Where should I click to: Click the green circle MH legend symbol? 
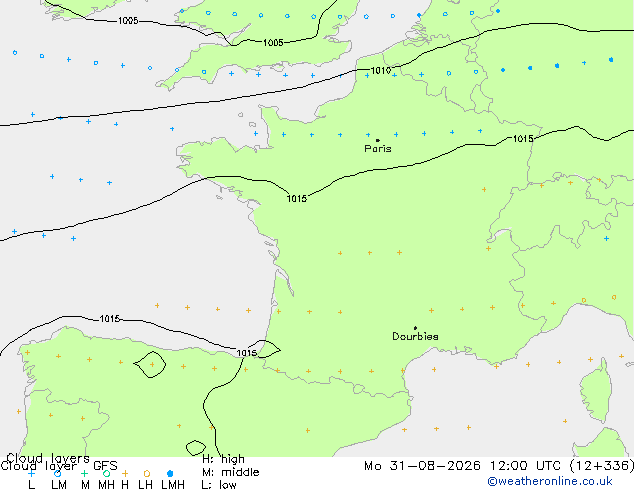click(106, 473)
